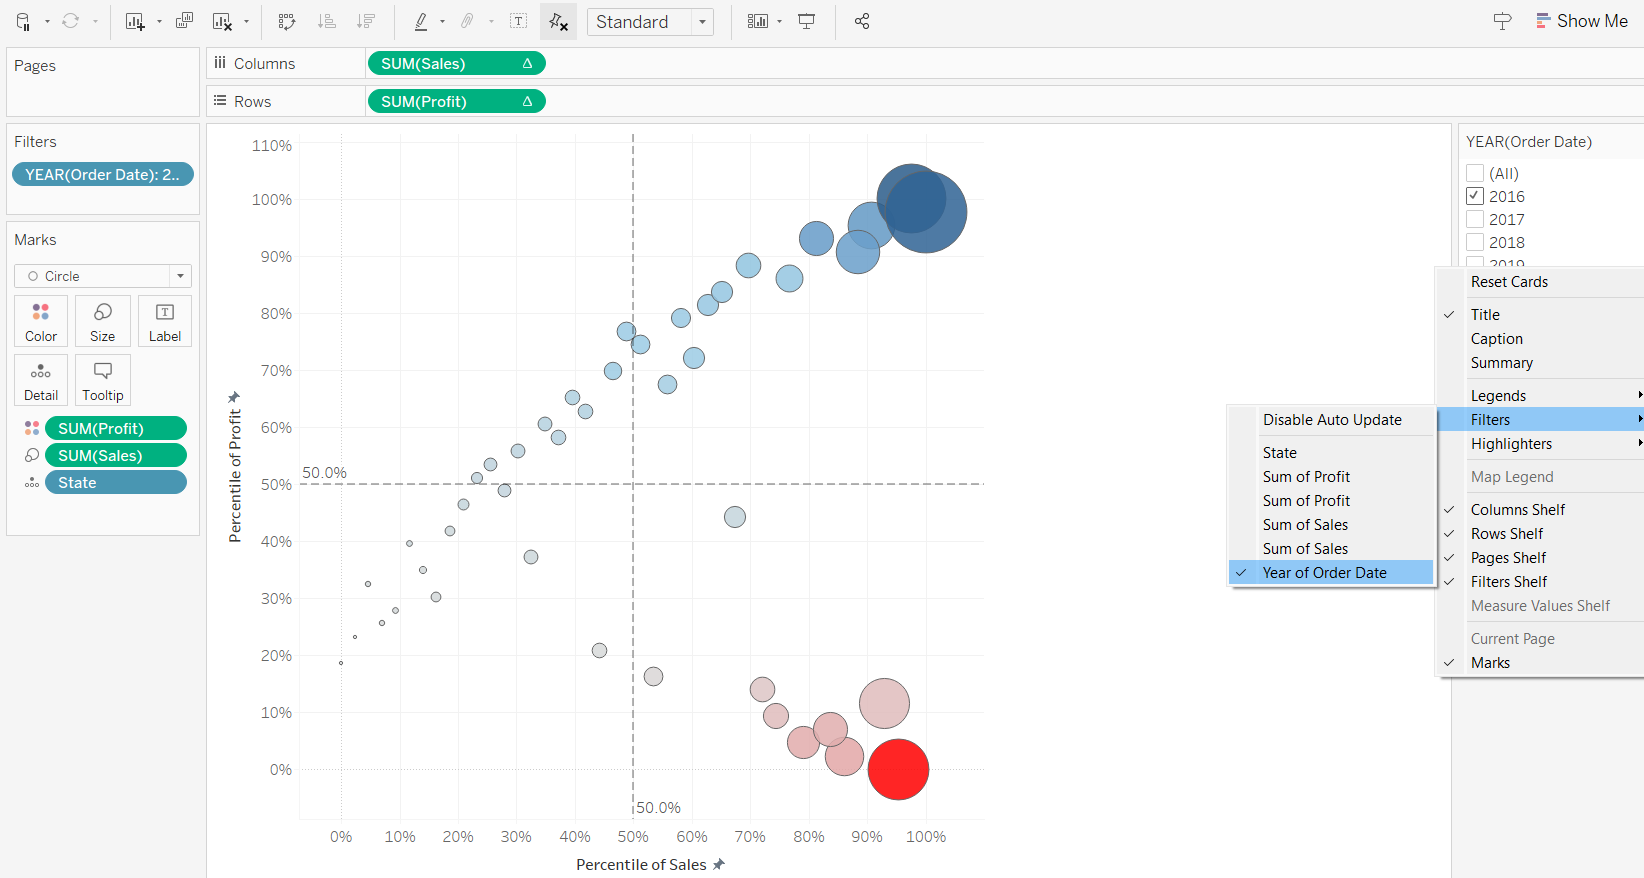Open Presentation Mode from the toolbar
1644x878 pixels.
pos(807,21)
